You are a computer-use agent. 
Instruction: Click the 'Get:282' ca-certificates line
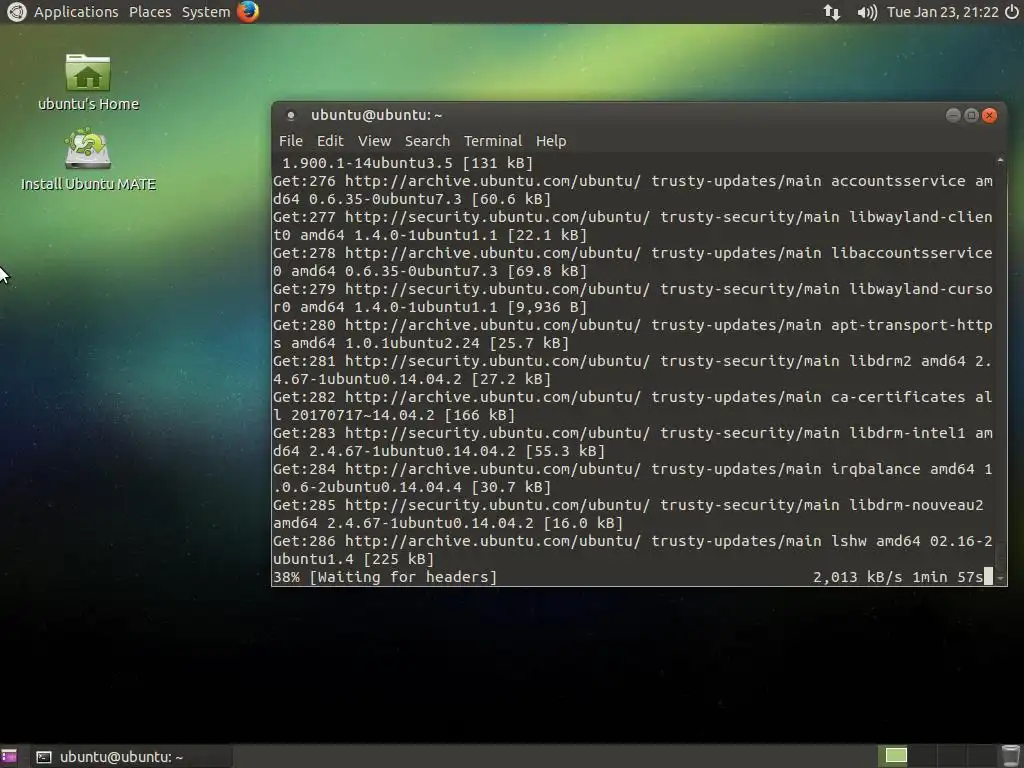pyautogui.click(x=633, y=406)
